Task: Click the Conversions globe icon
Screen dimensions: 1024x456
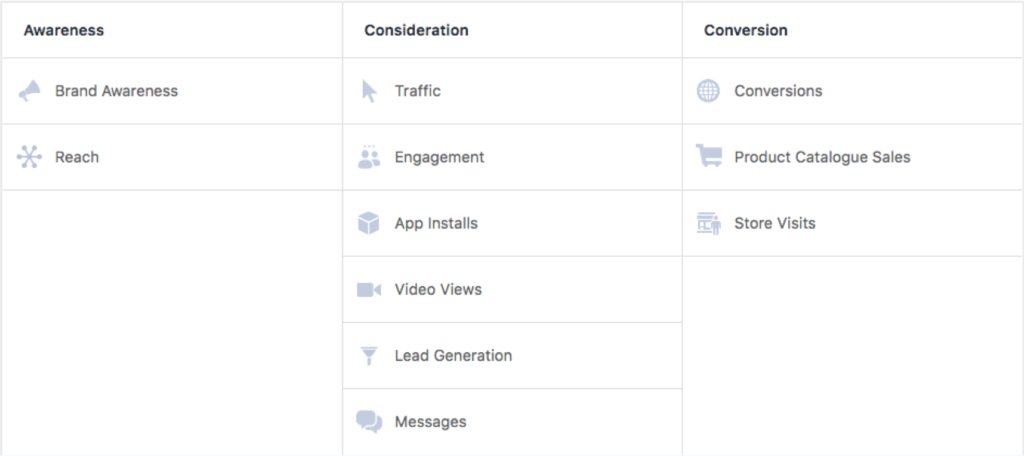Action: 708,91
